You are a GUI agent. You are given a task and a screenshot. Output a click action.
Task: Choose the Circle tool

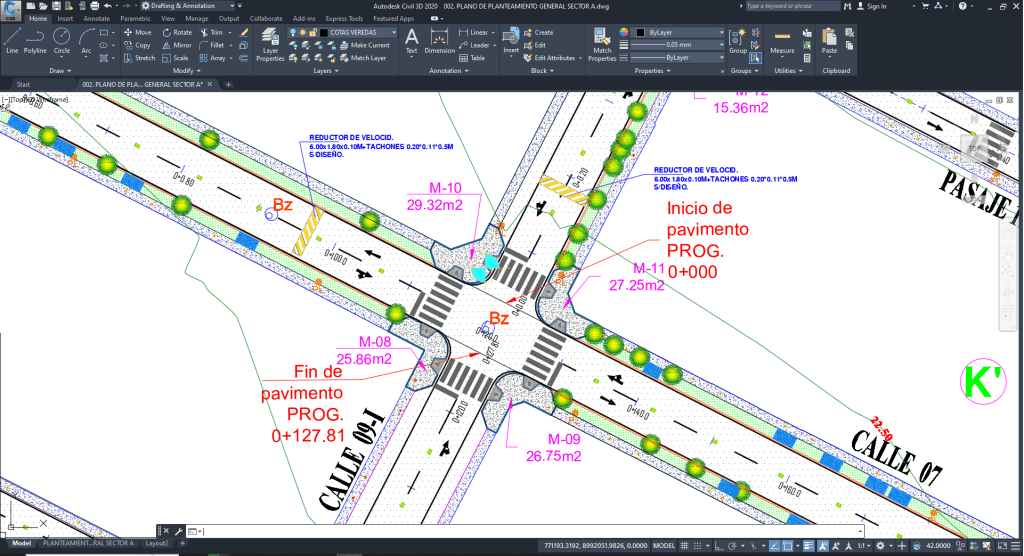click(x=61, y=41)
